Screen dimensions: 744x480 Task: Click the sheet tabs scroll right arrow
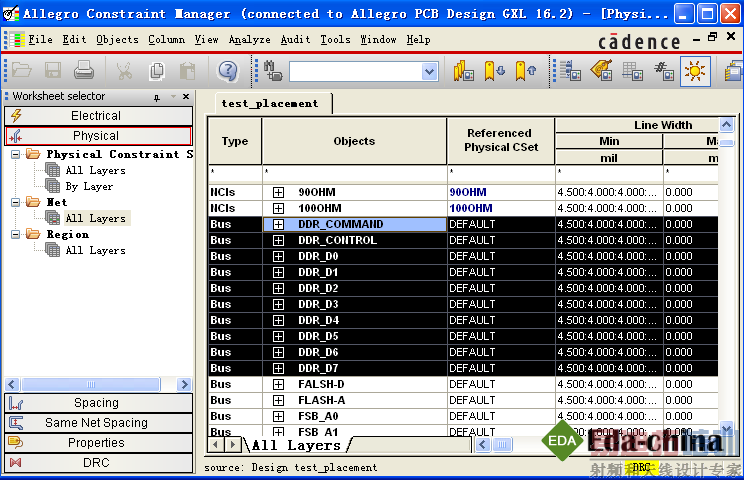click(232, 445)
